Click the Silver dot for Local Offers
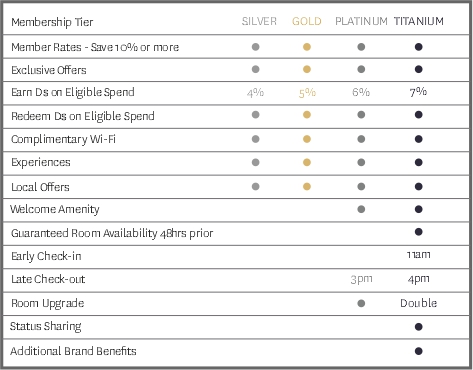The width and height of the screenshot is (473, 370). tap(256, 187)
